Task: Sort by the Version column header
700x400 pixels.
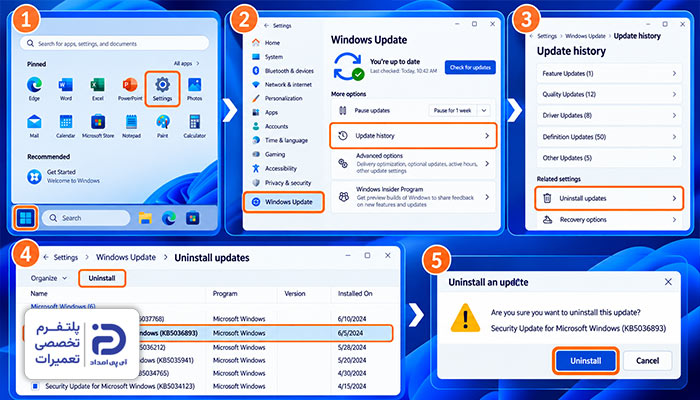Action: [295, 294]
